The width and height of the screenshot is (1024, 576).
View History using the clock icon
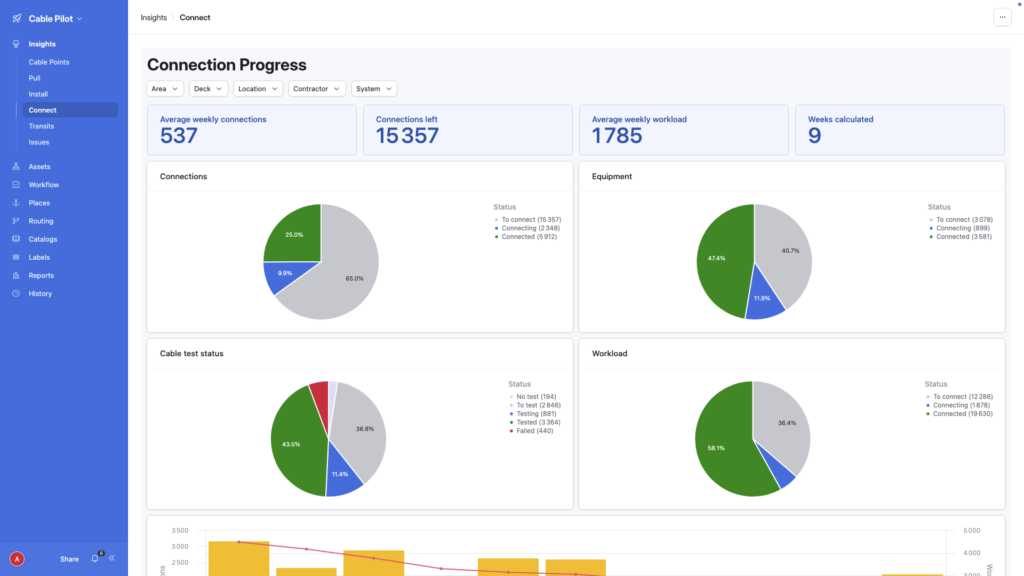coord(15,293)
